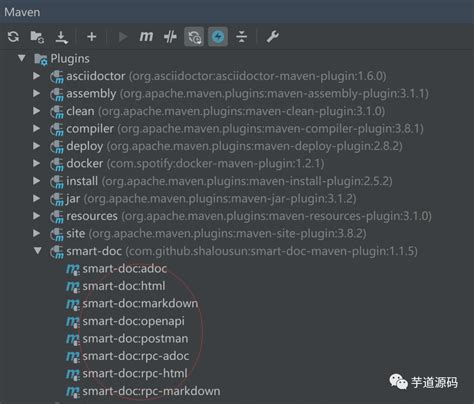The image size is (474, 404).
Task: Expand the jar plugin node
Action: [37, 198]
